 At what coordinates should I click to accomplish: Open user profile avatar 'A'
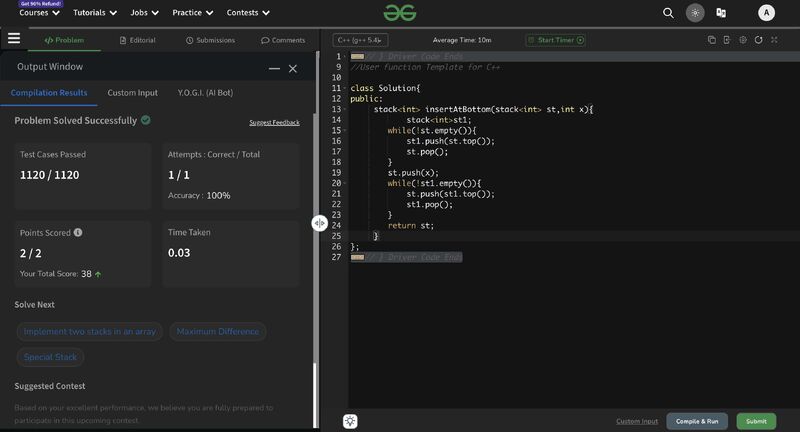[766, 13]
